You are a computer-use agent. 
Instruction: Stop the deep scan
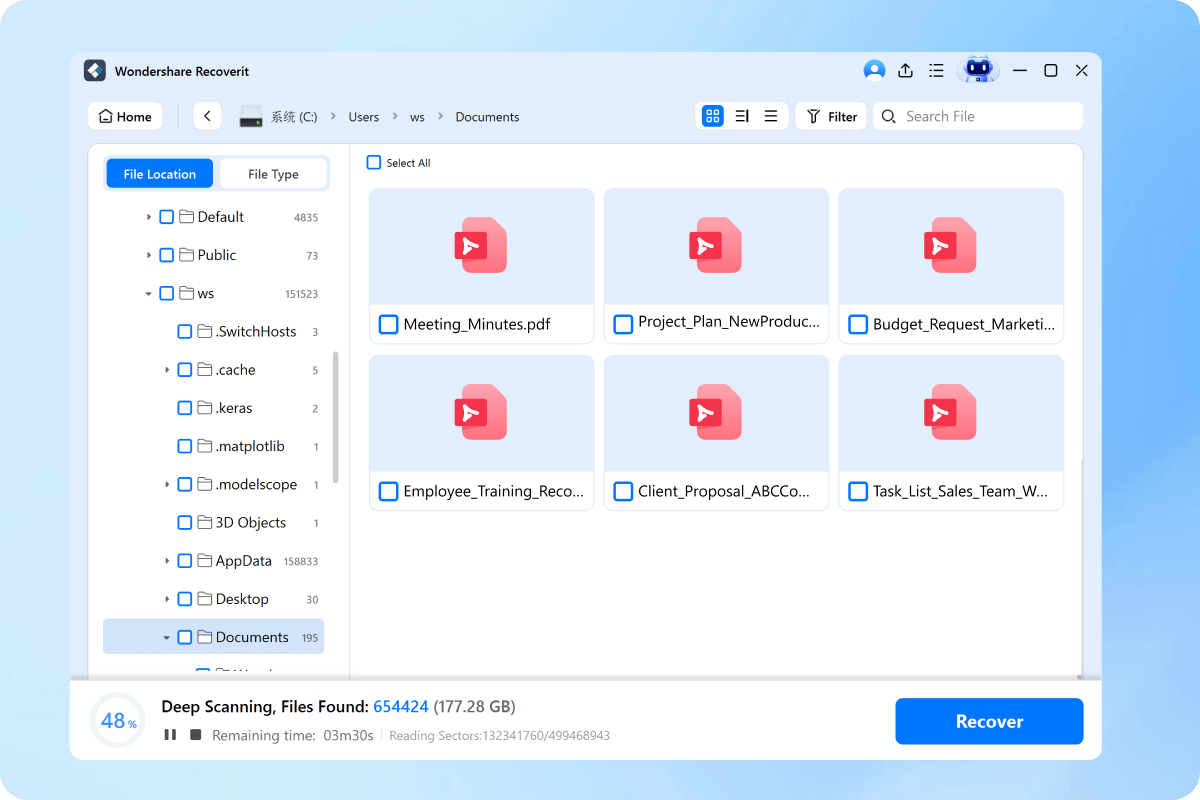(196, 735)
